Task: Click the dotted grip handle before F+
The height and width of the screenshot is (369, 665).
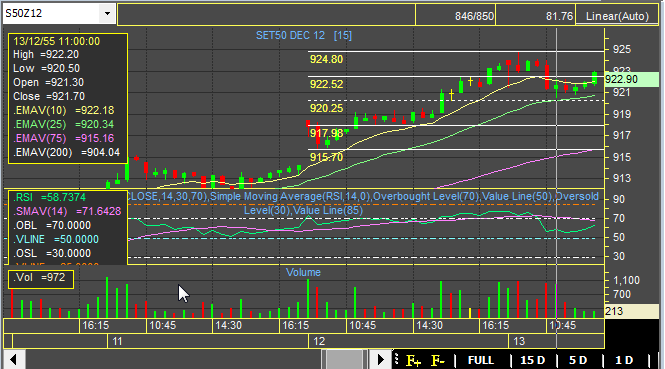Action: point(397,359)
